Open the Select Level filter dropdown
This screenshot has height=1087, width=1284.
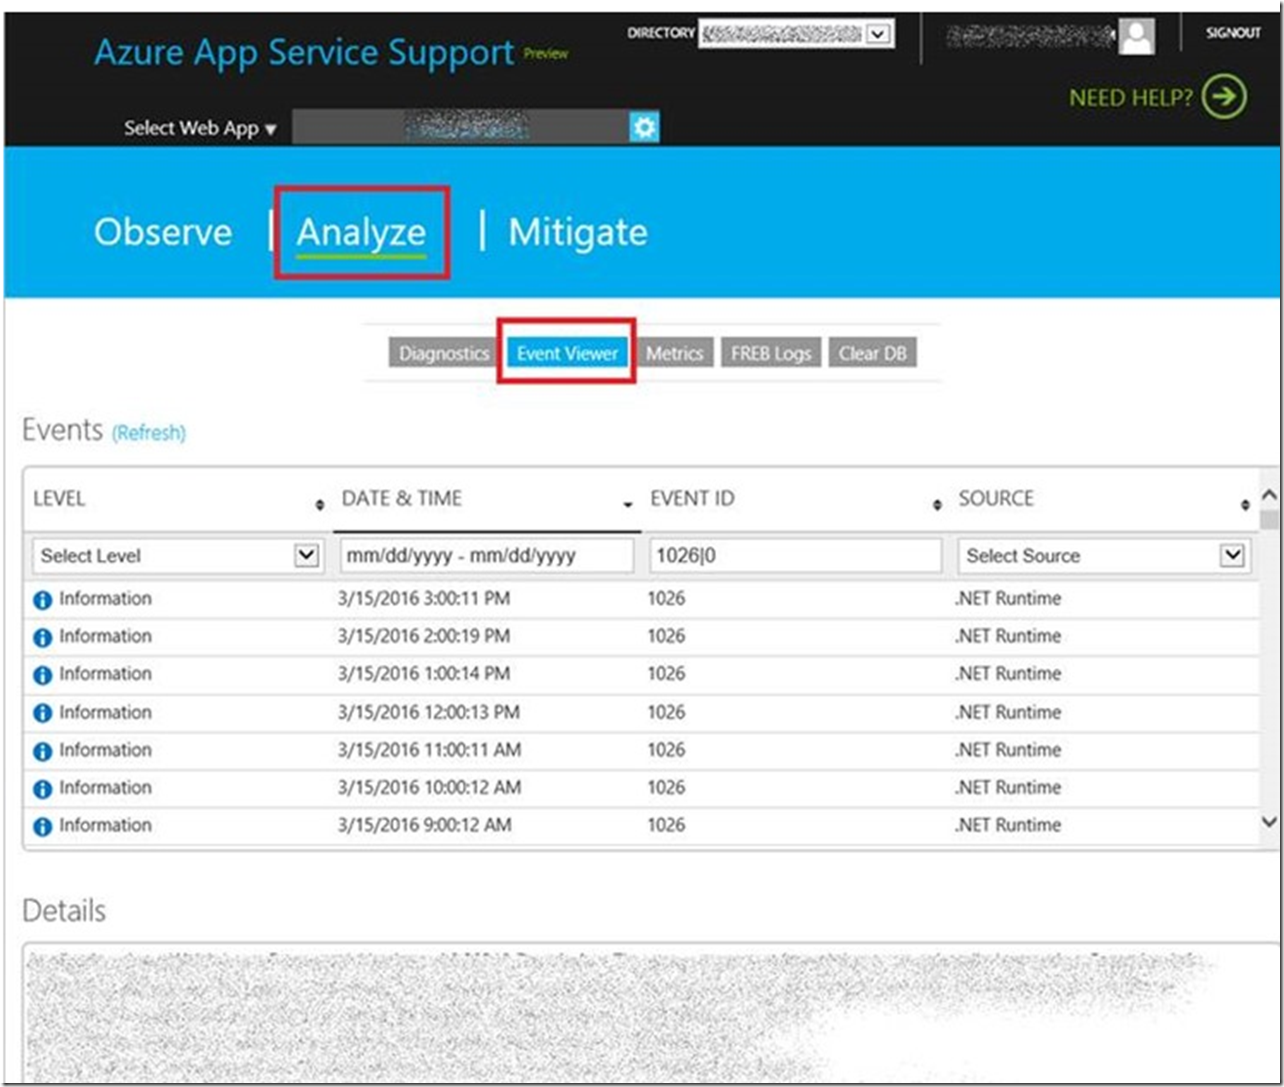click(178, 556)
